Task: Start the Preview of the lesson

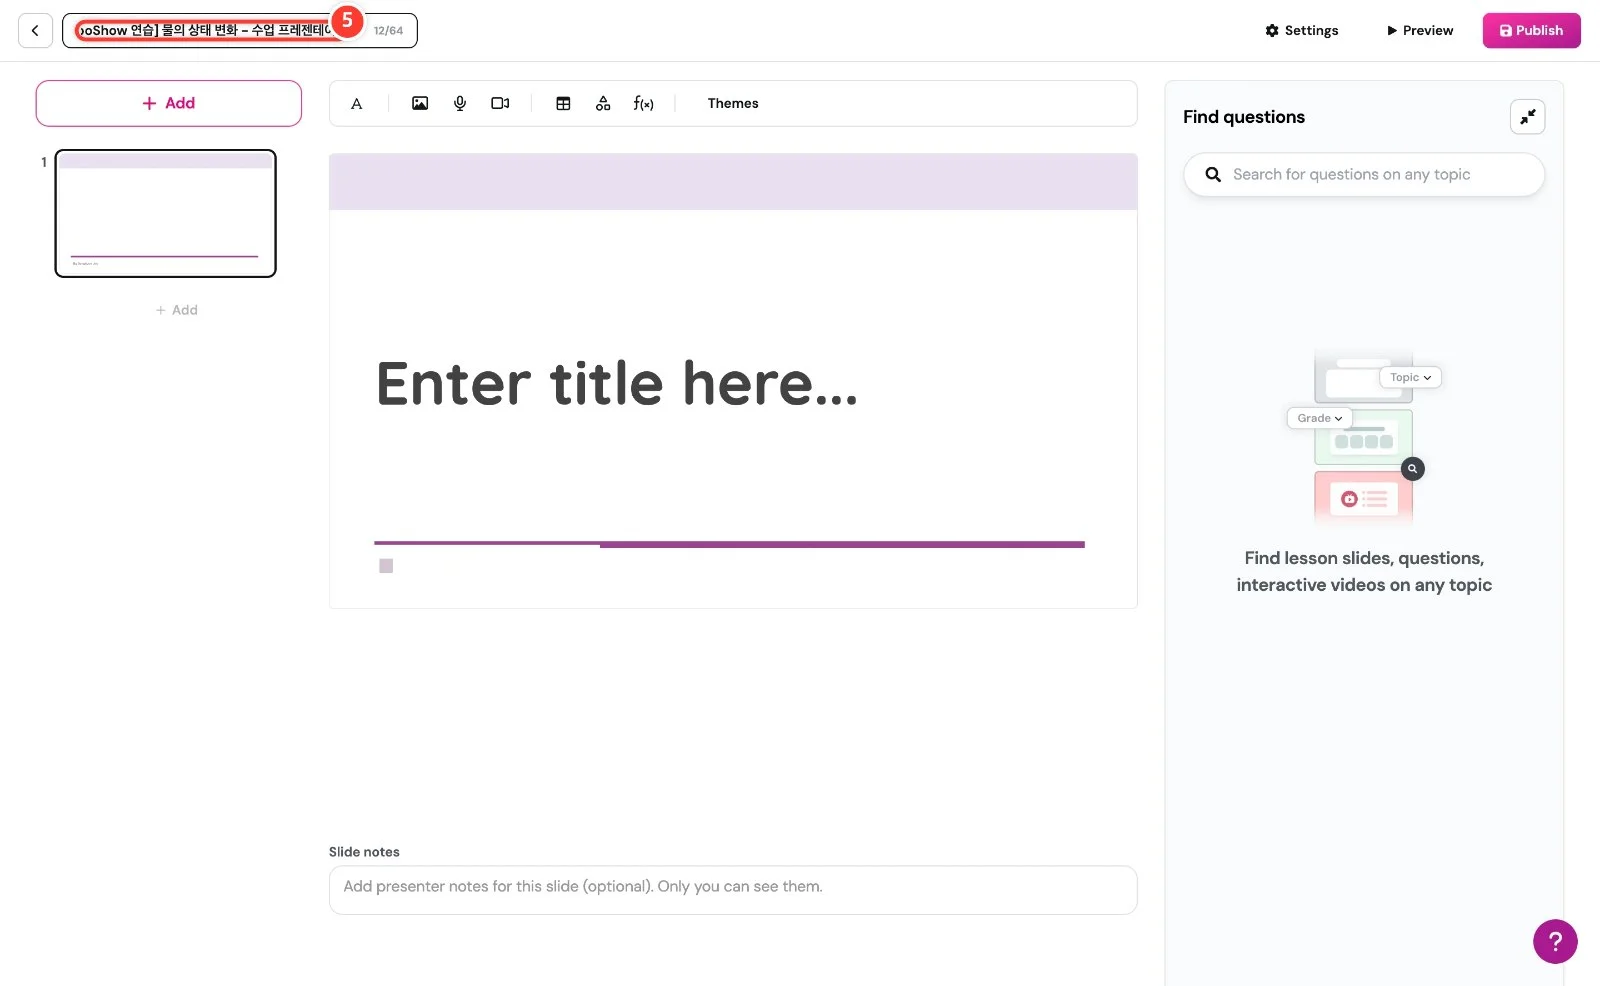Action: 1419,31
